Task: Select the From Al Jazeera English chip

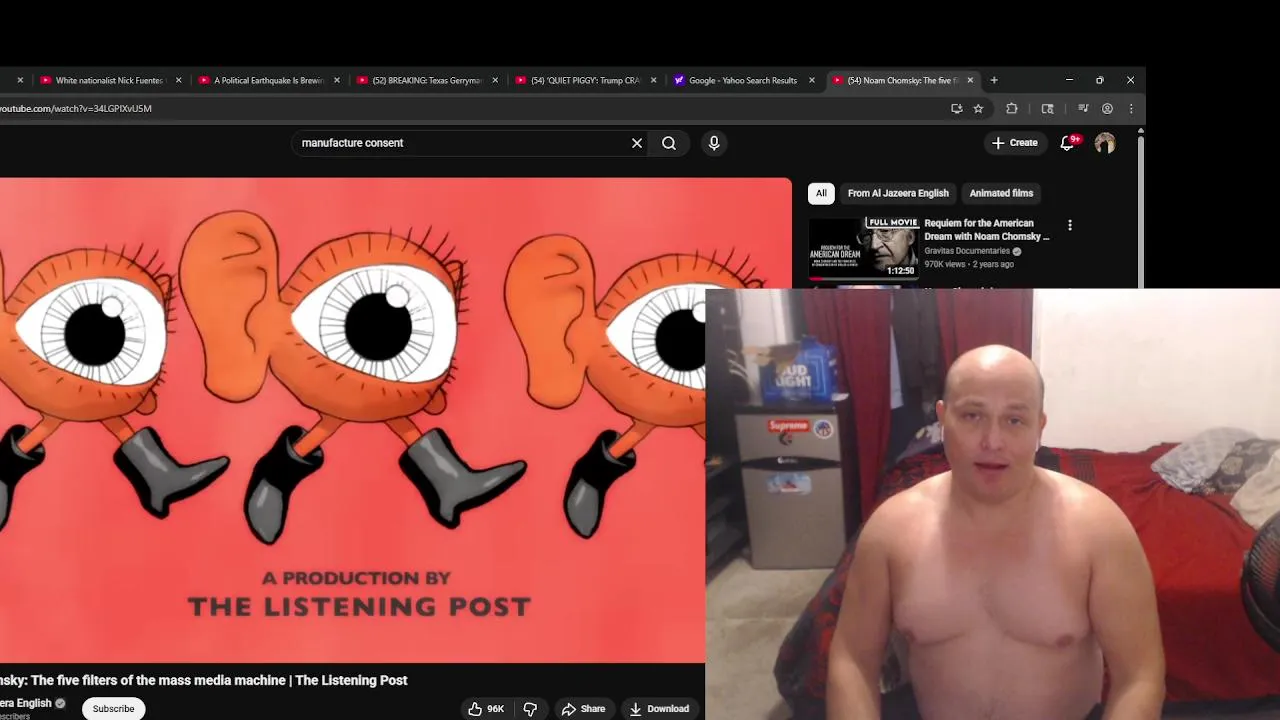Action: click(898, 193)
